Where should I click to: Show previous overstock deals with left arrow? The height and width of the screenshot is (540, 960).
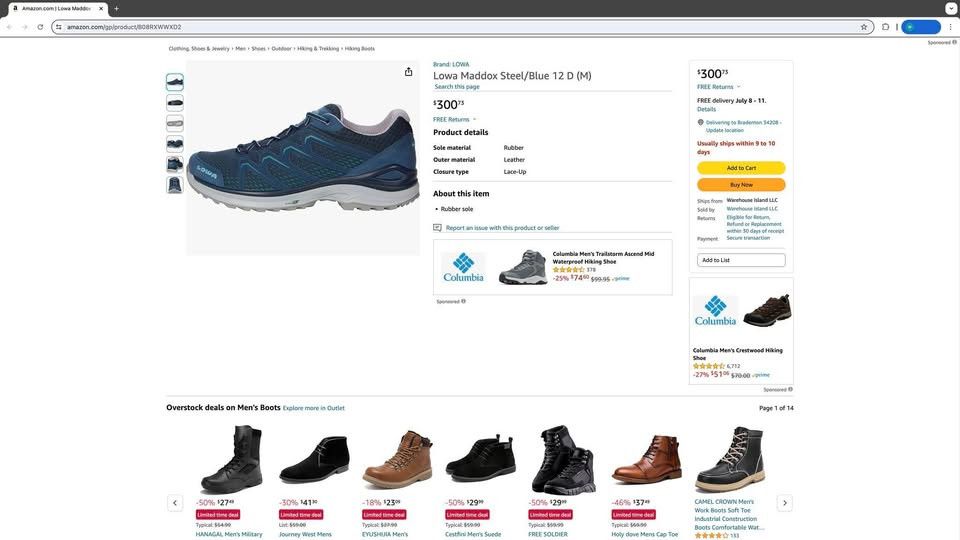[174, 503]
